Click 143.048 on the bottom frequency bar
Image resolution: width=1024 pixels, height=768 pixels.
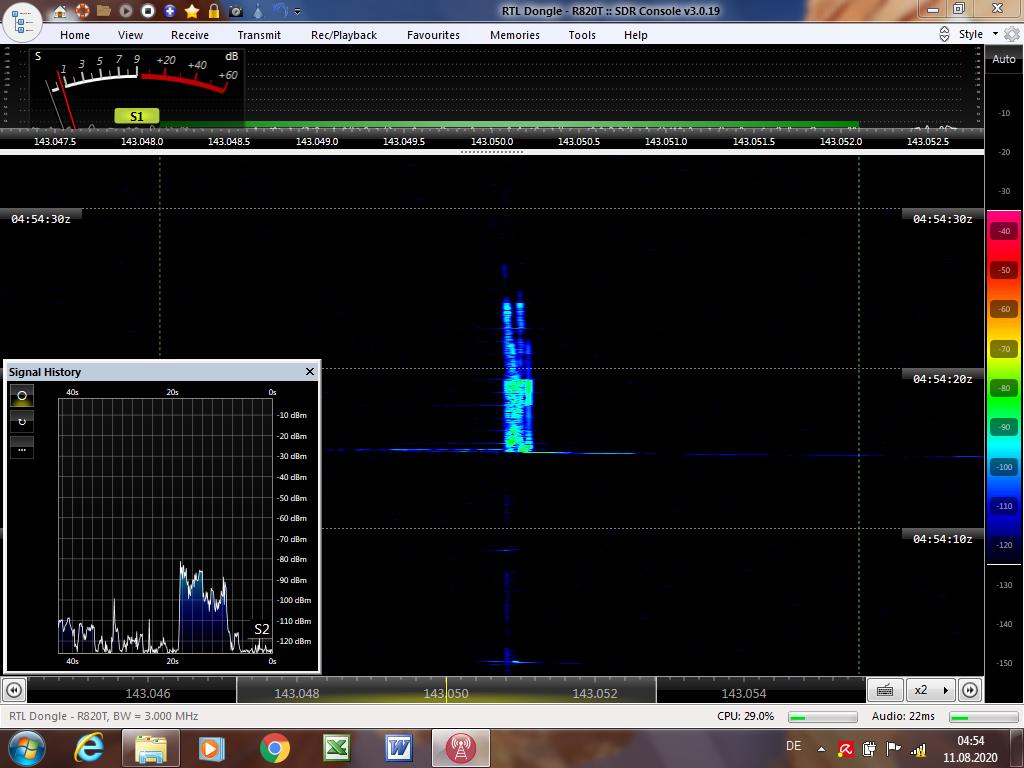(296, 694)
